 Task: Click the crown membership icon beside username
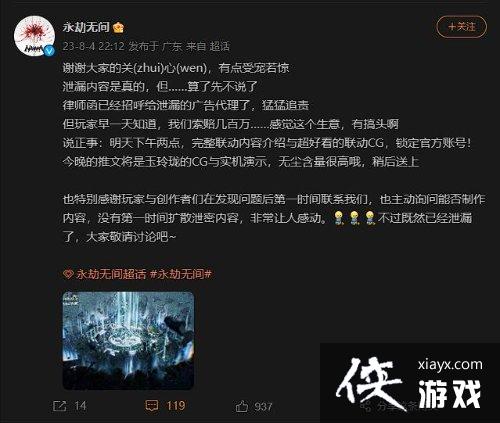tap(118, 27)
